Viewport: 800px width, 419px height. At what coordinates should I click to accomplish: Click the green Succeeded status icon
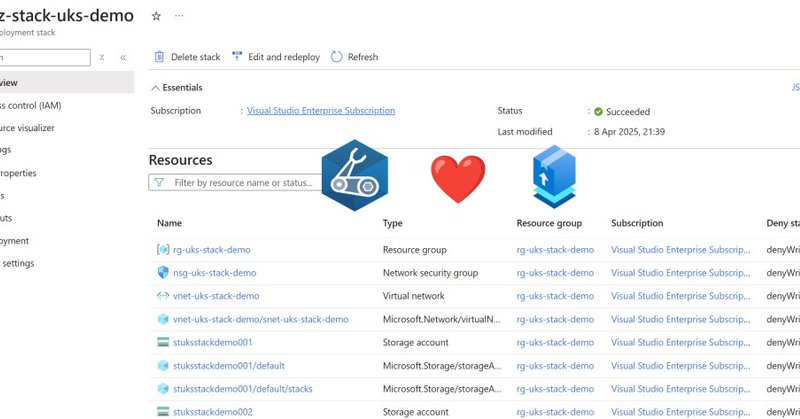click(598, 111)
